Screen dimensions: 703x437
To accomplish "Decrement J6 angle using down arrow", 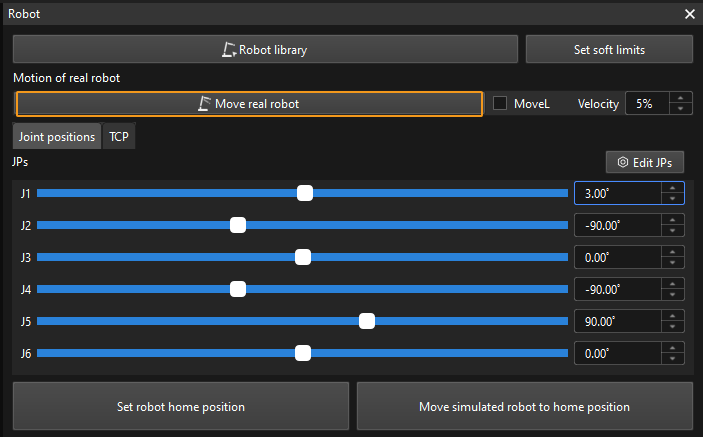I will coord(673,359).
